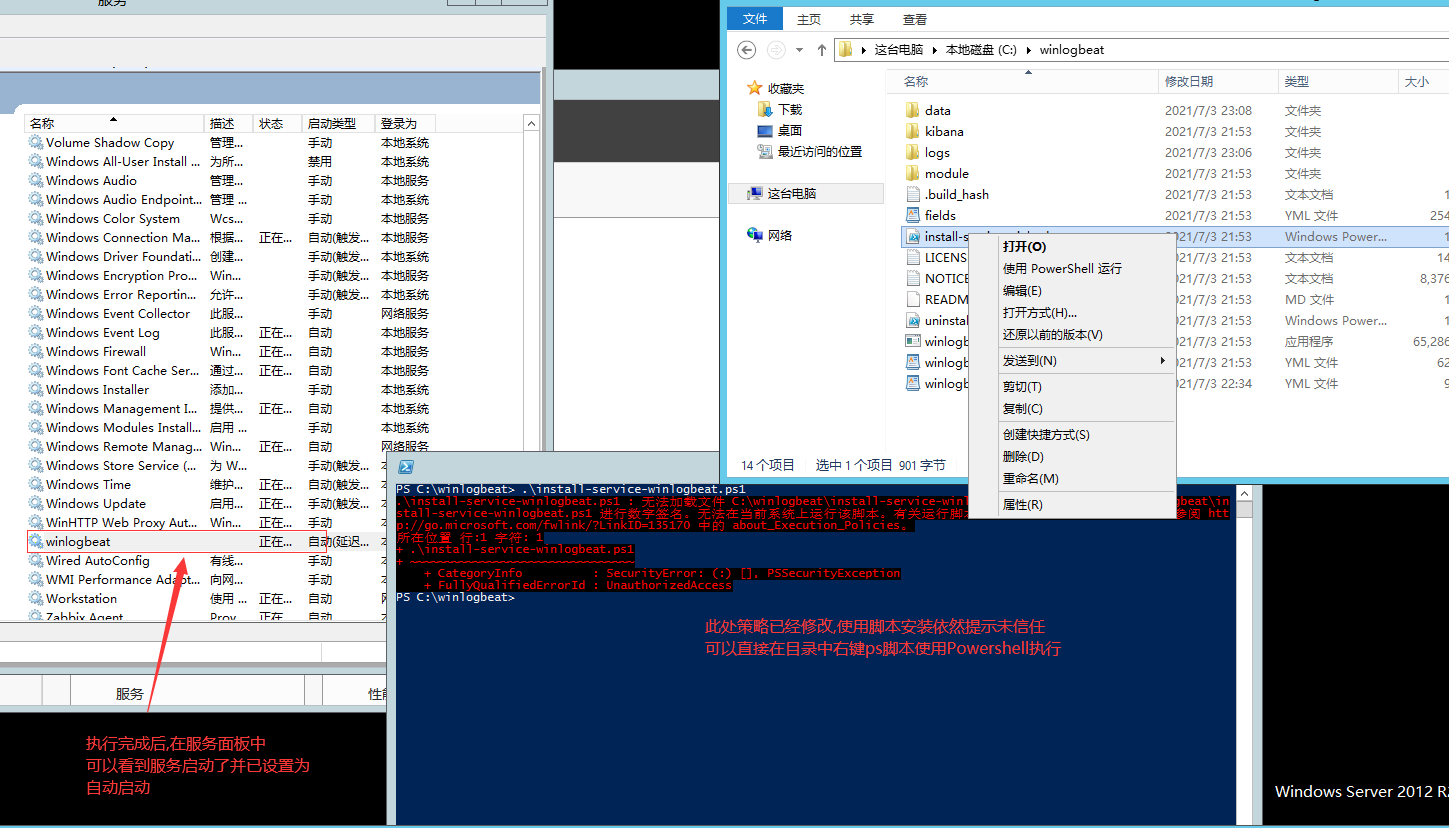Open the data folder icon
This screenshot has height=828, width=1449.
(x=912, y=110)
